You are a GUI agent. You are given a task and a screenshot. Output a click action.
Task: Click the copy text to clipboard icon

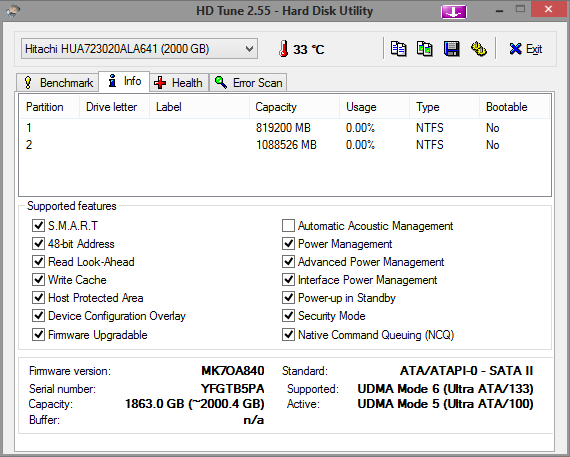click(398, 49)
